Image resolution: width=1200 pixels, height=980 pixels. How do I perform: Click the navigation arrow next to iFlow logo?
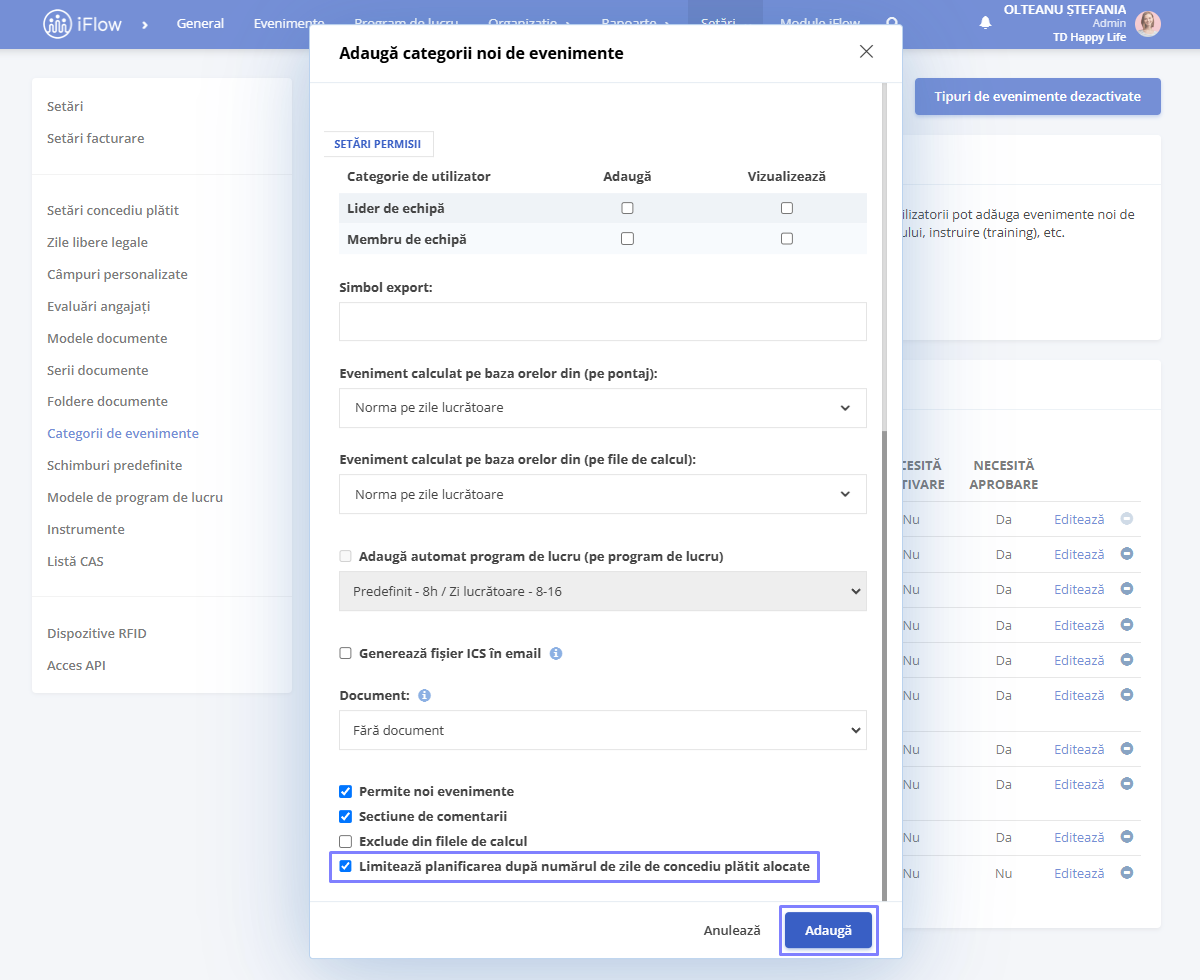click(145, 24)
